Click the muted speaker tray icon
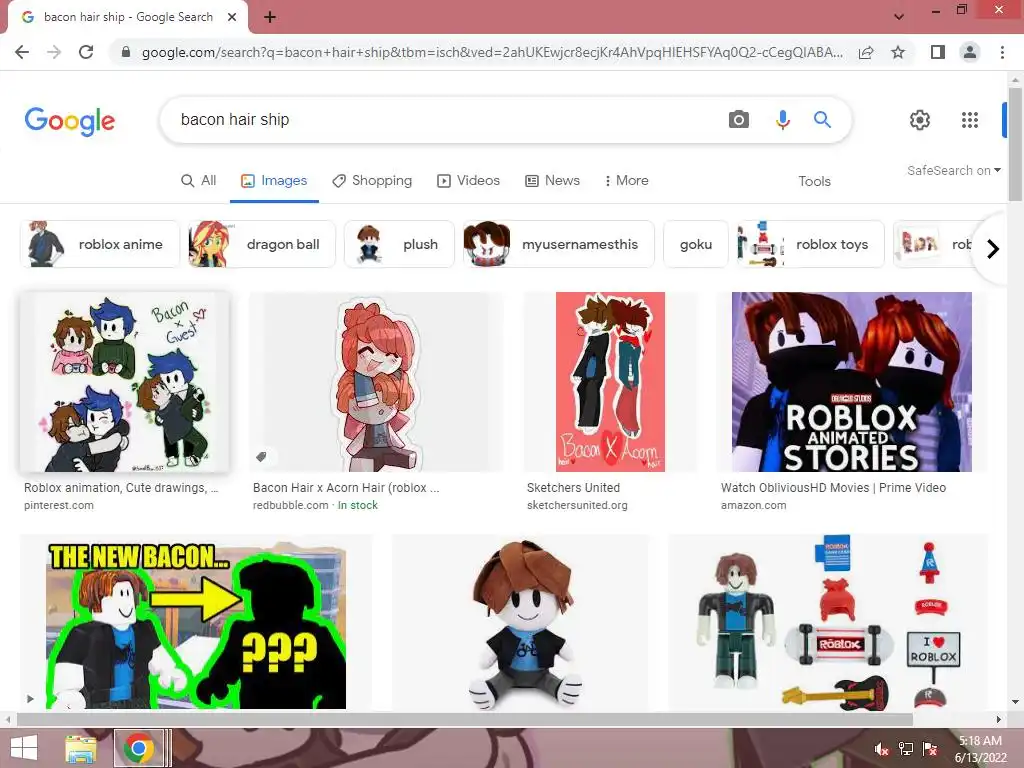The height and width of the screenshot is (768, 1024). pos(882,749)
